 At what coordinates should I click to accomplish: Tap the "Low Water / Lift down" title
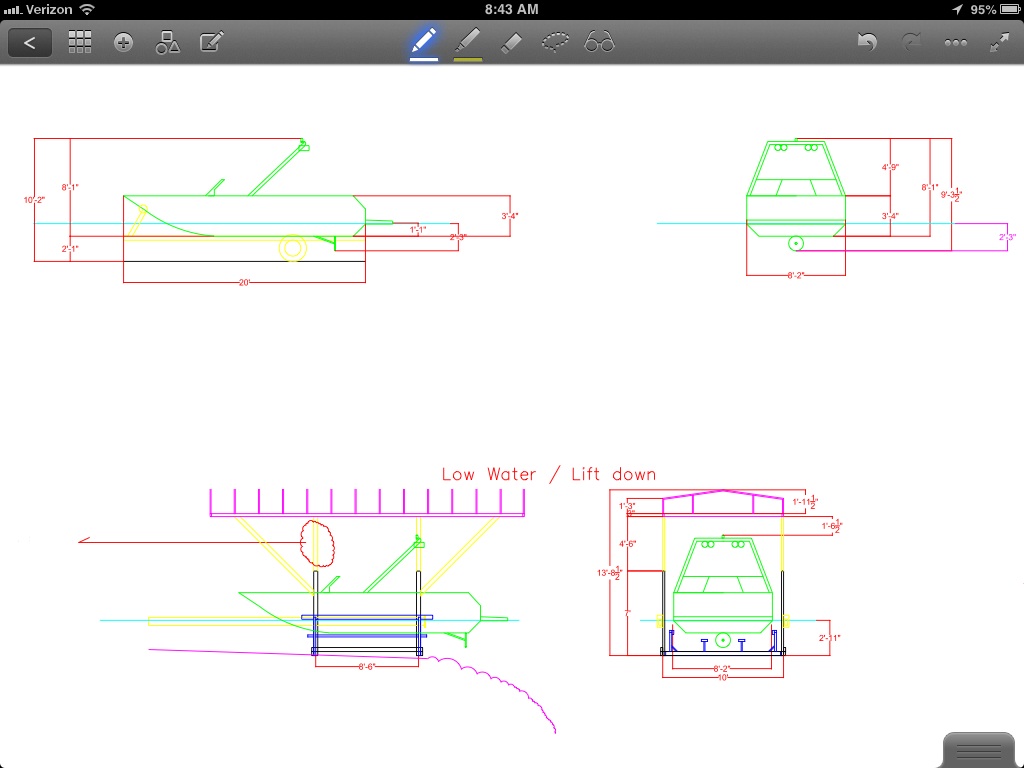coord(549,474)
